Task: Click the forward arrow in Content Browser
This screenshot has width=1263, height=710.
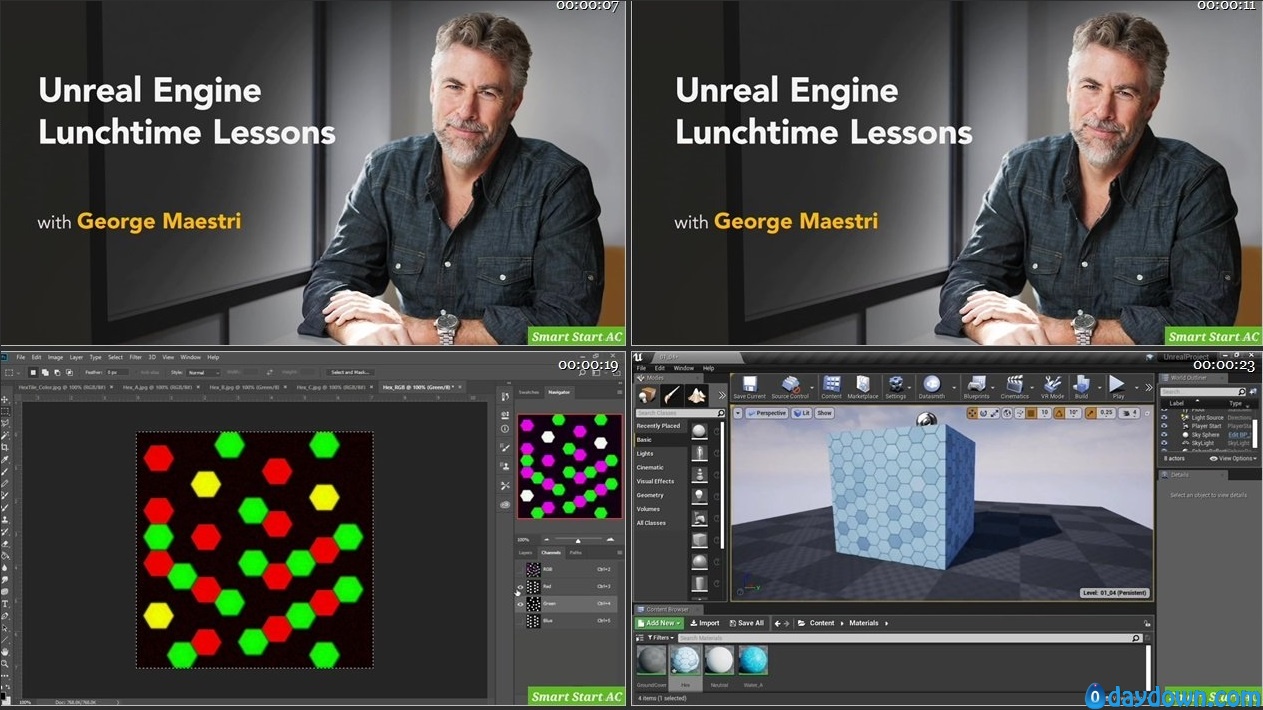Action: click(789, 623)
